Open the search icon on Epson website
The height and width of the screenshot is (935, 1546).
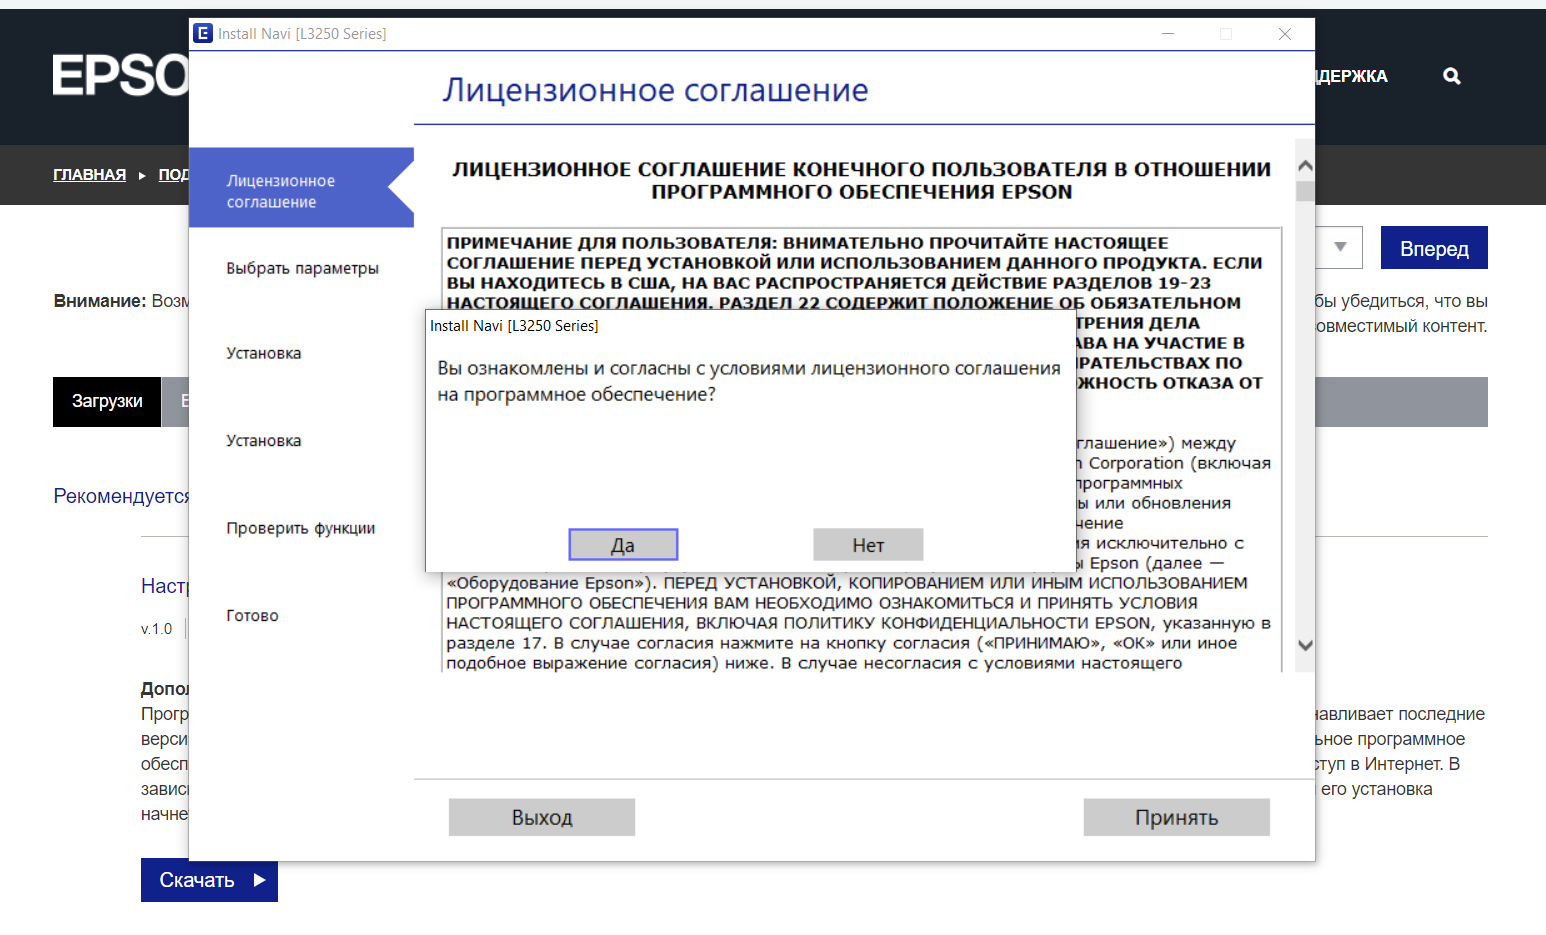click(1451, 76)
